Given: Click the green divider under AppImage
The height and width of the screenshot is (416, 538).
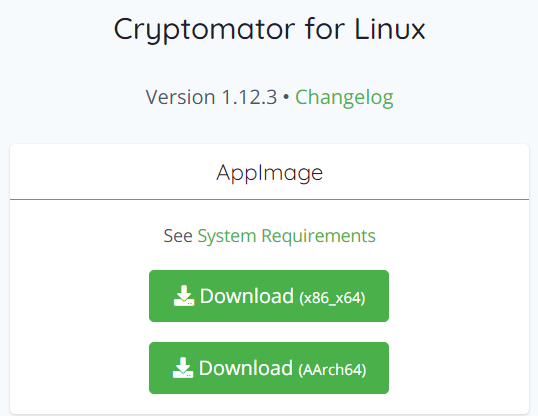Looking at the screenshot, I should click(269, 199).
